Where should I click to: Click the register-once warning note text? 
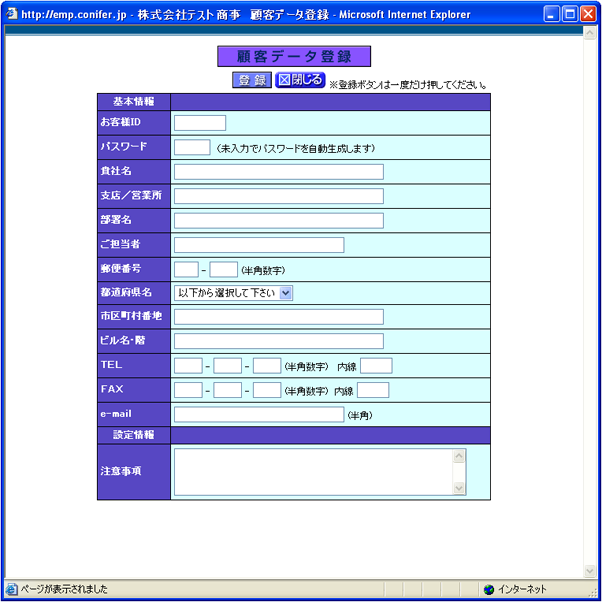click(408, 84)
